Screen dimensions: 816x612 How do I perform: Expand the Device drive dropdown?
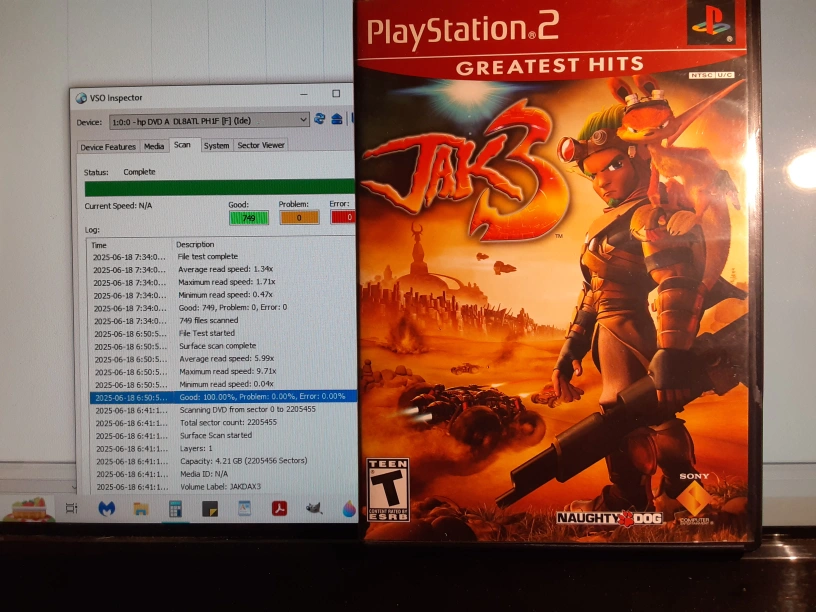click(x=303, y=120)
